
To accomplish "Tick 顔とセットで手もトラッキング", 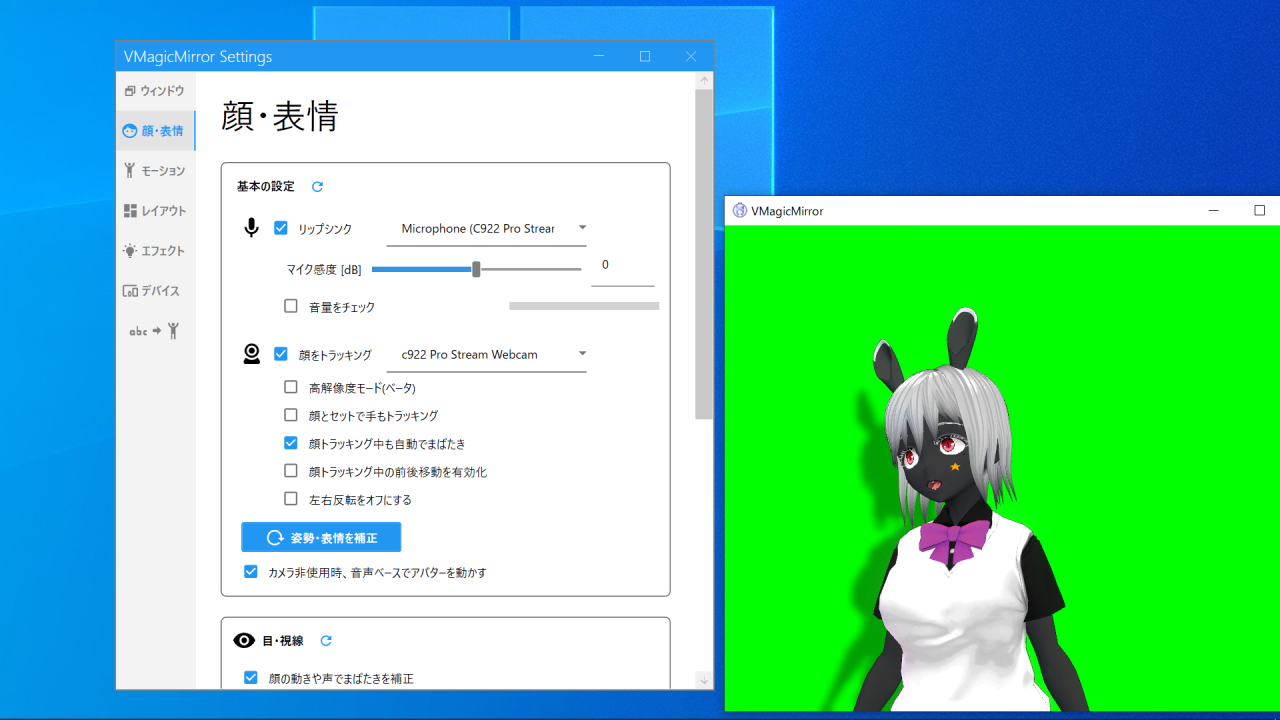I will (x=291, y=415).
